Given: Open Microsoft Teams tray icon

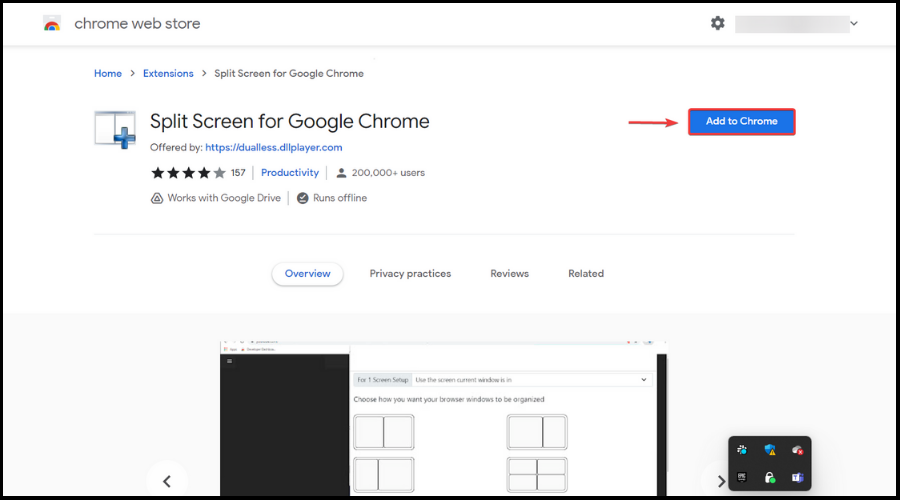Looking at the screenshot, I should 797,478.
